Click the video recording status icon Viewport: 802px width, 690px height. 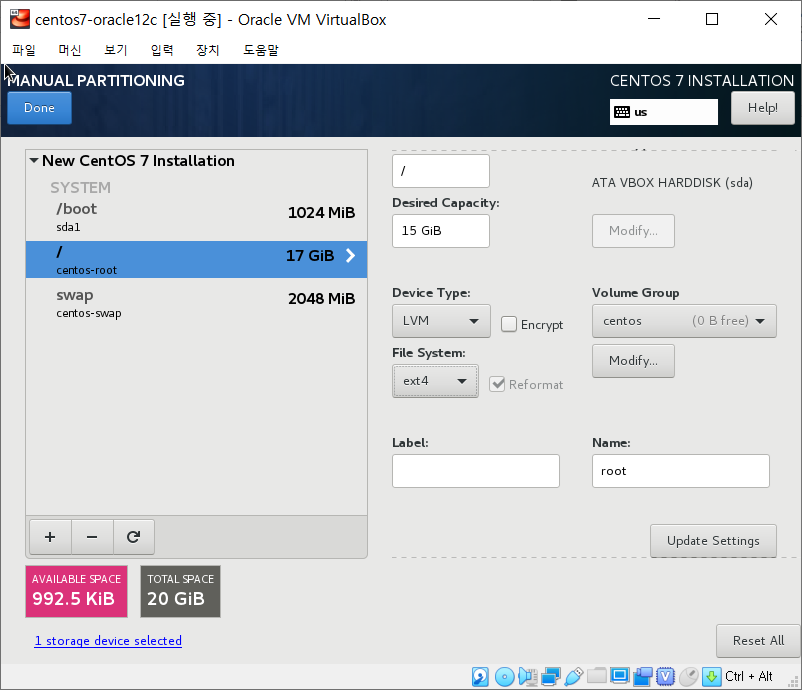pyautogui.click(x=642, y=676)
